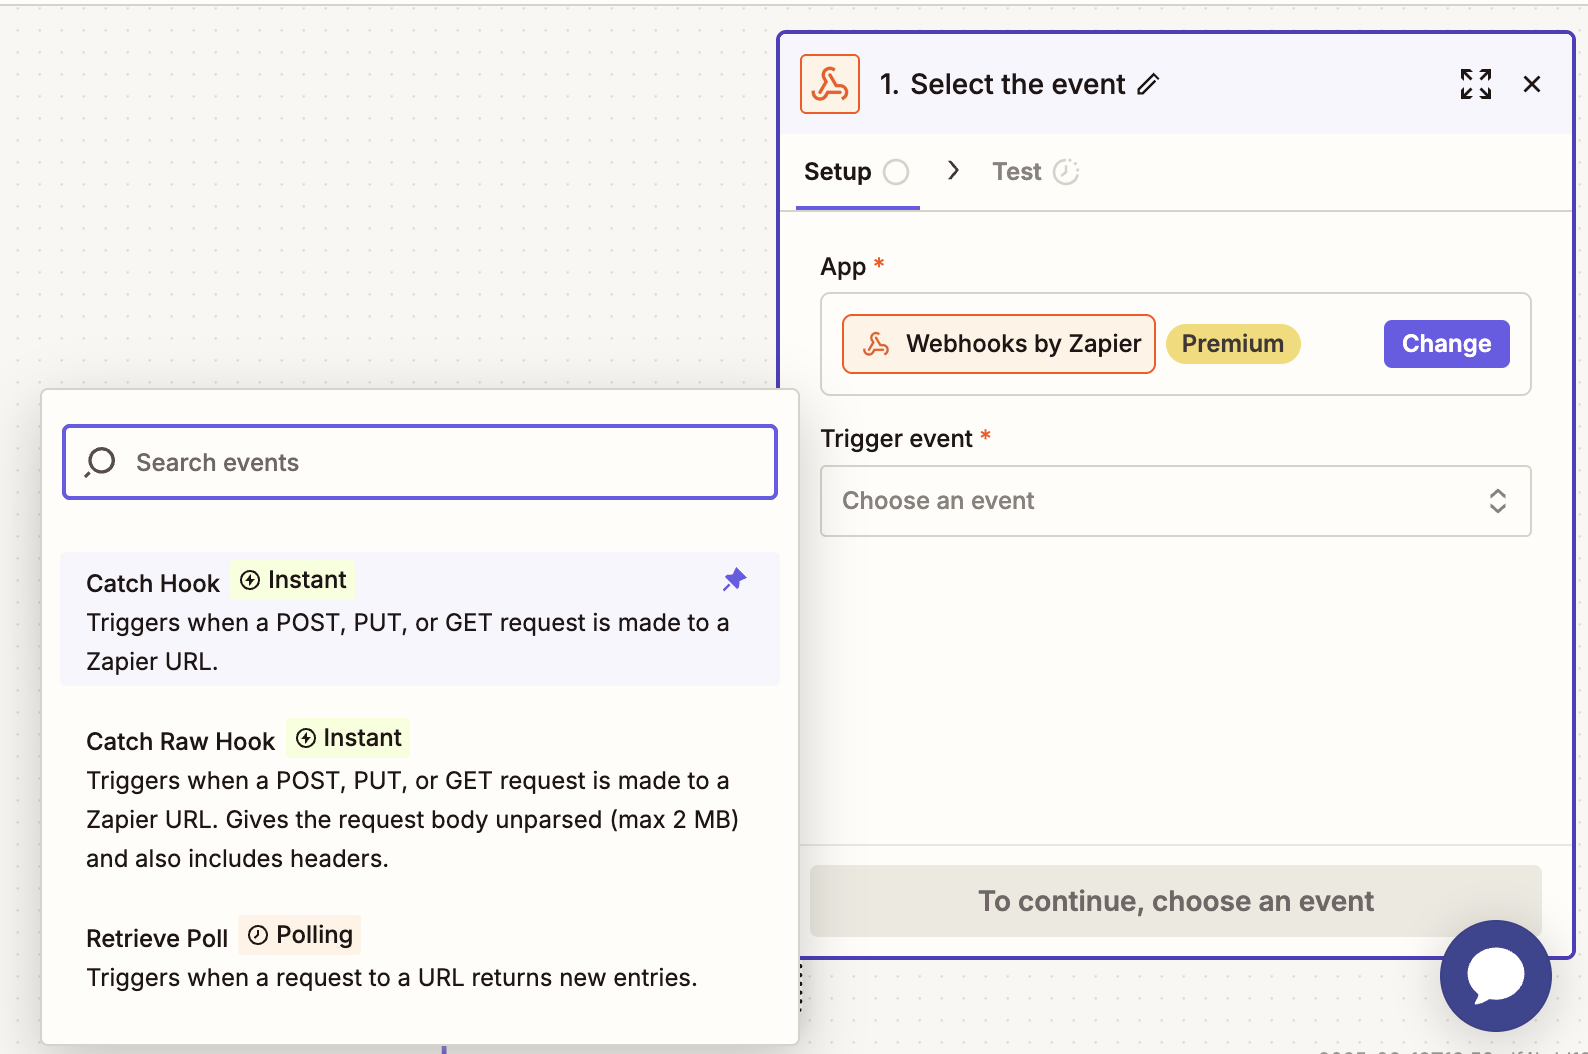Open the Trigger event dropdown
1588x1054 pixels.
pyautogui.click(x=1175, y=501)
